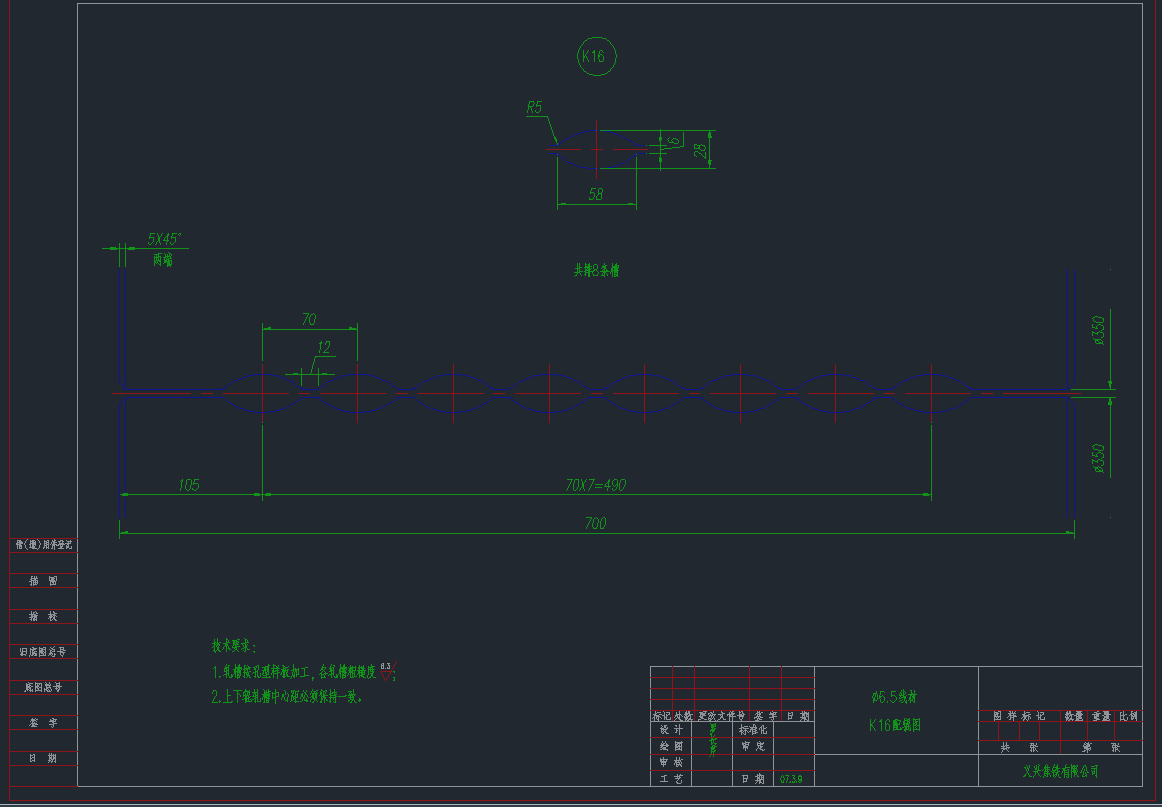Select the K16配辊图 drawing title
This screenshot has width=1162, height=807.
coord(894,725)
